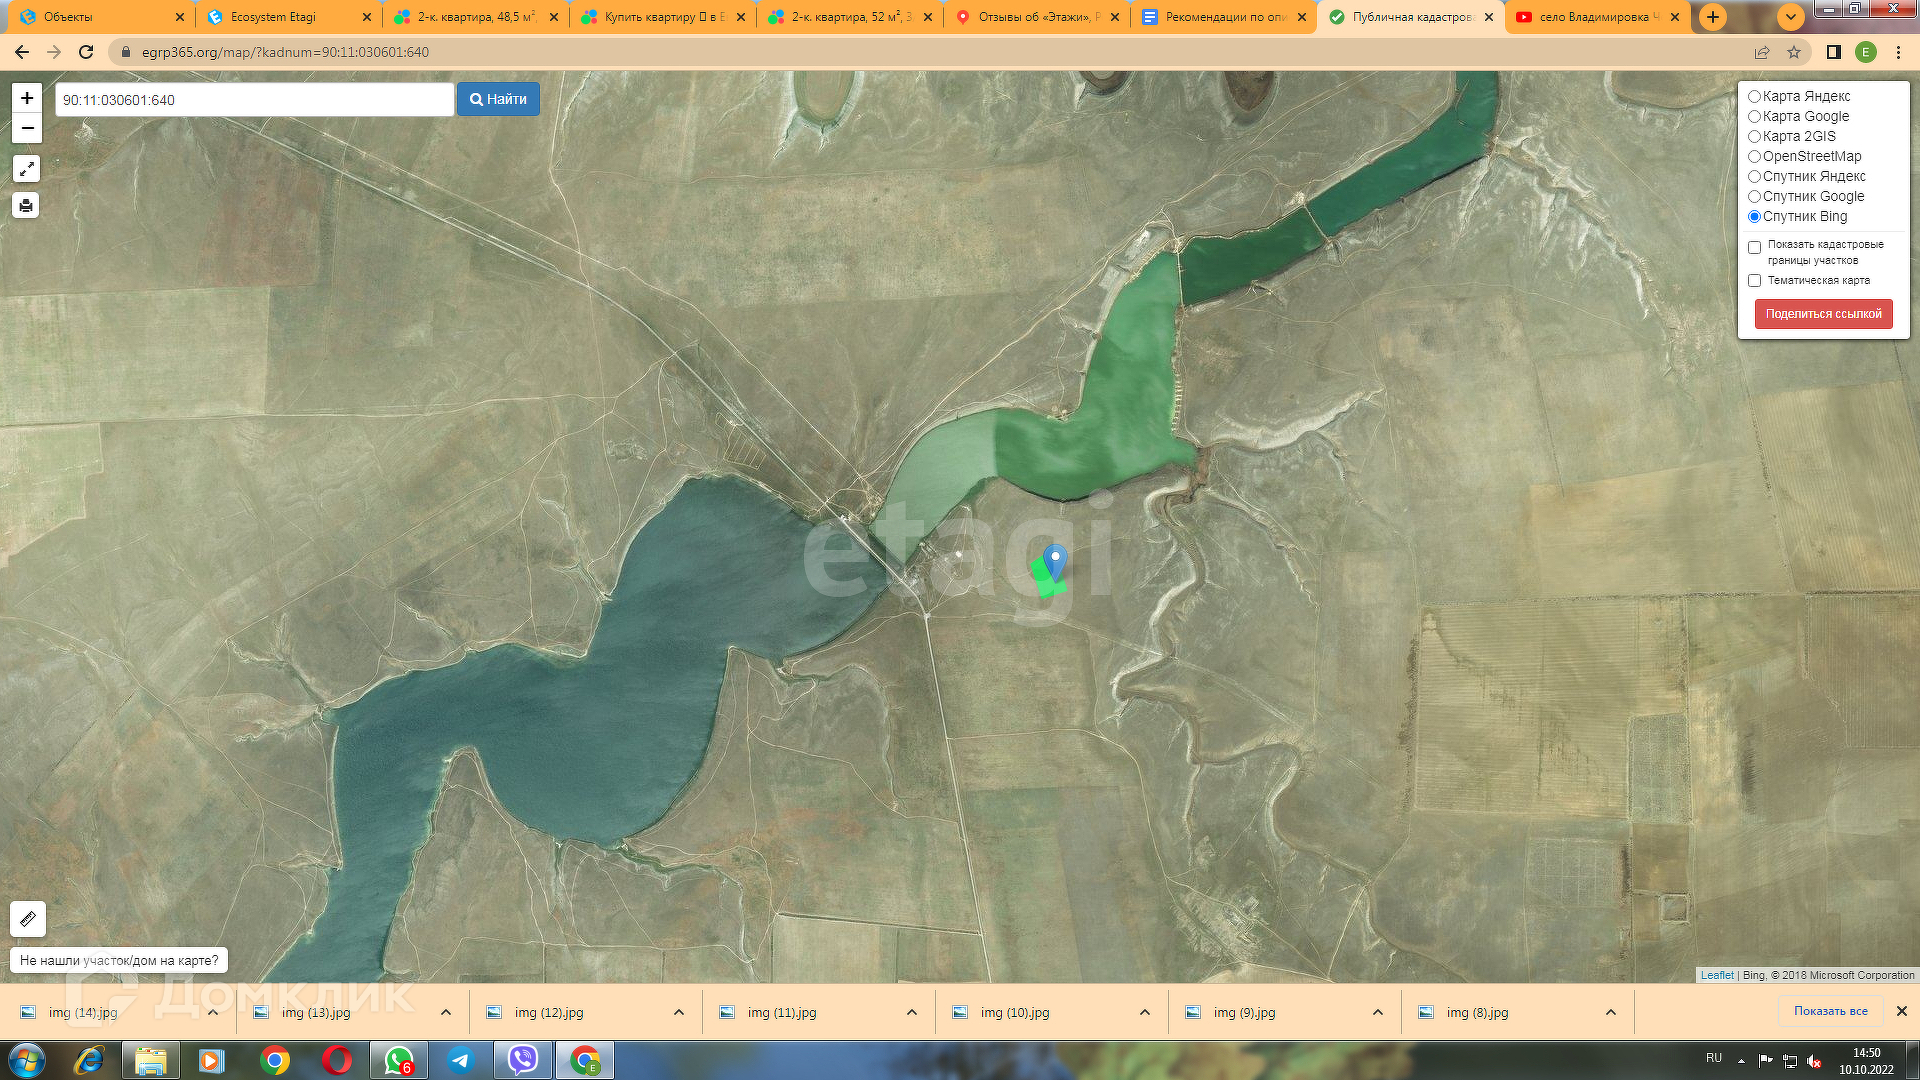Bookmark this page with star icon
The width and height of the screenshot is (1920, 1080).
[1794, 52]
